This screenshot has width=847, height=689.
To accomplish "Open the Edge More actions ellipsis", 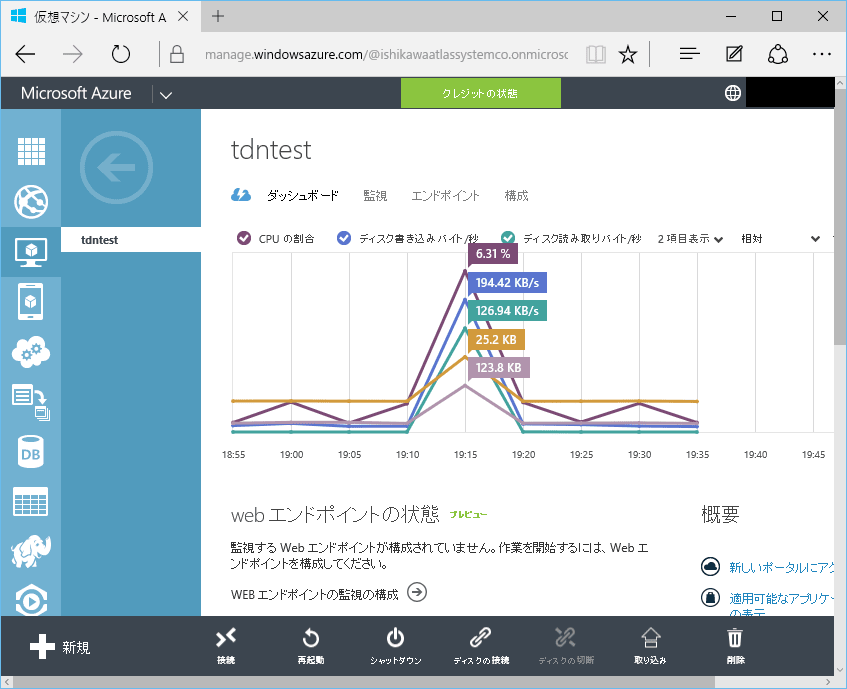I will pos(822,54).
